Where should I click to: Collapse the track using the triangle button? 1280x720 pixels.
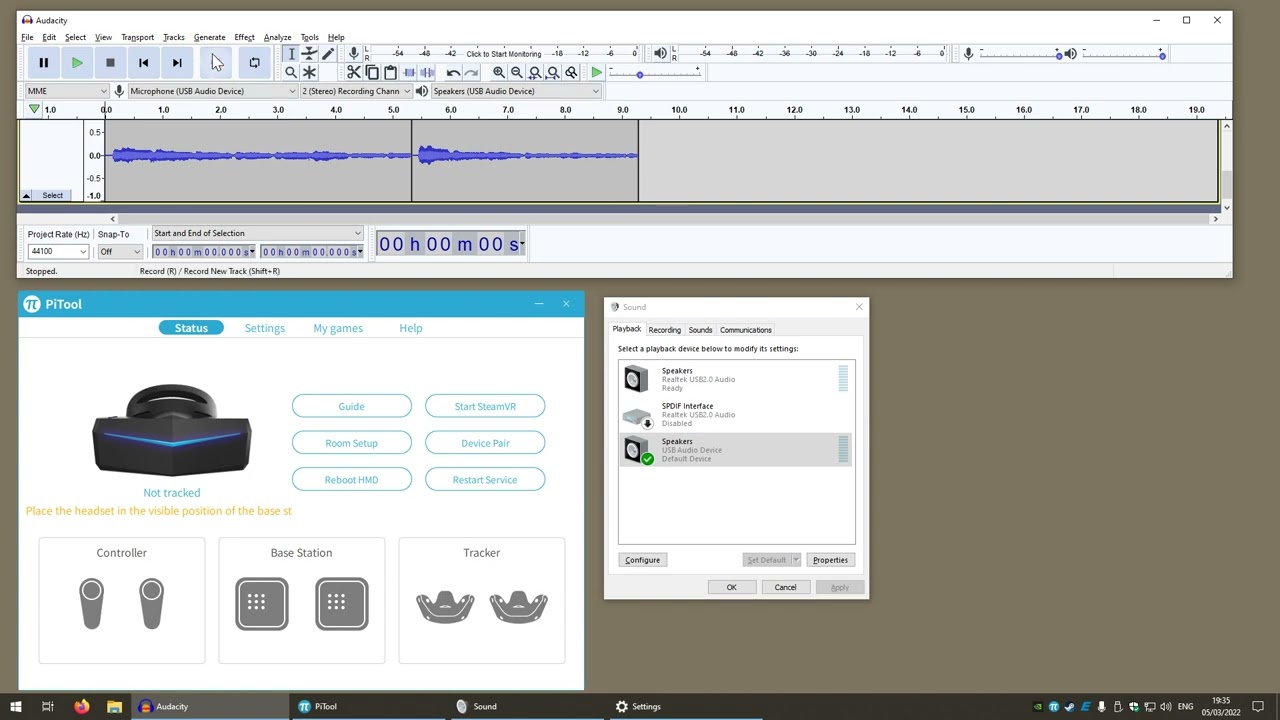click(x=26, y=195)
